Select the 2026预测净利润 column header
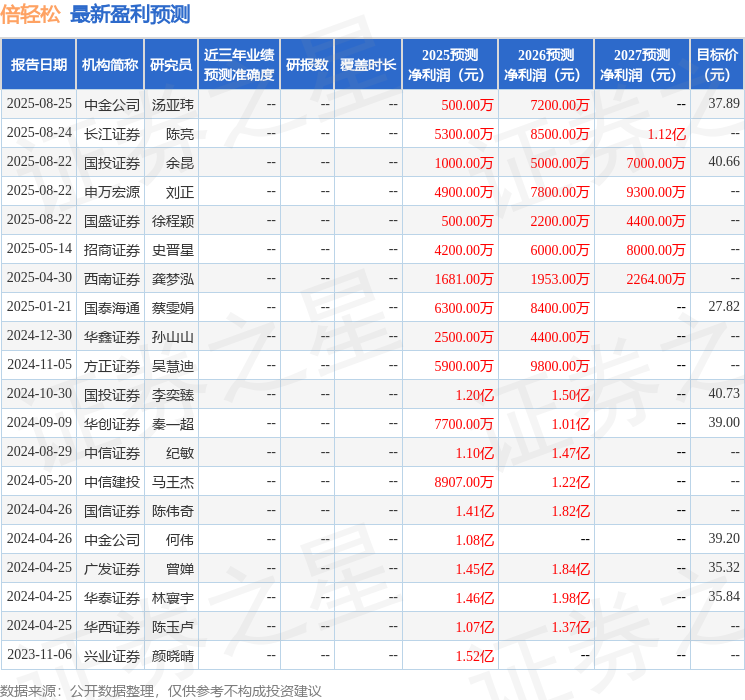The width and height of the screenshot is (745, 700). pyautogui.click(x=546, y=65)
